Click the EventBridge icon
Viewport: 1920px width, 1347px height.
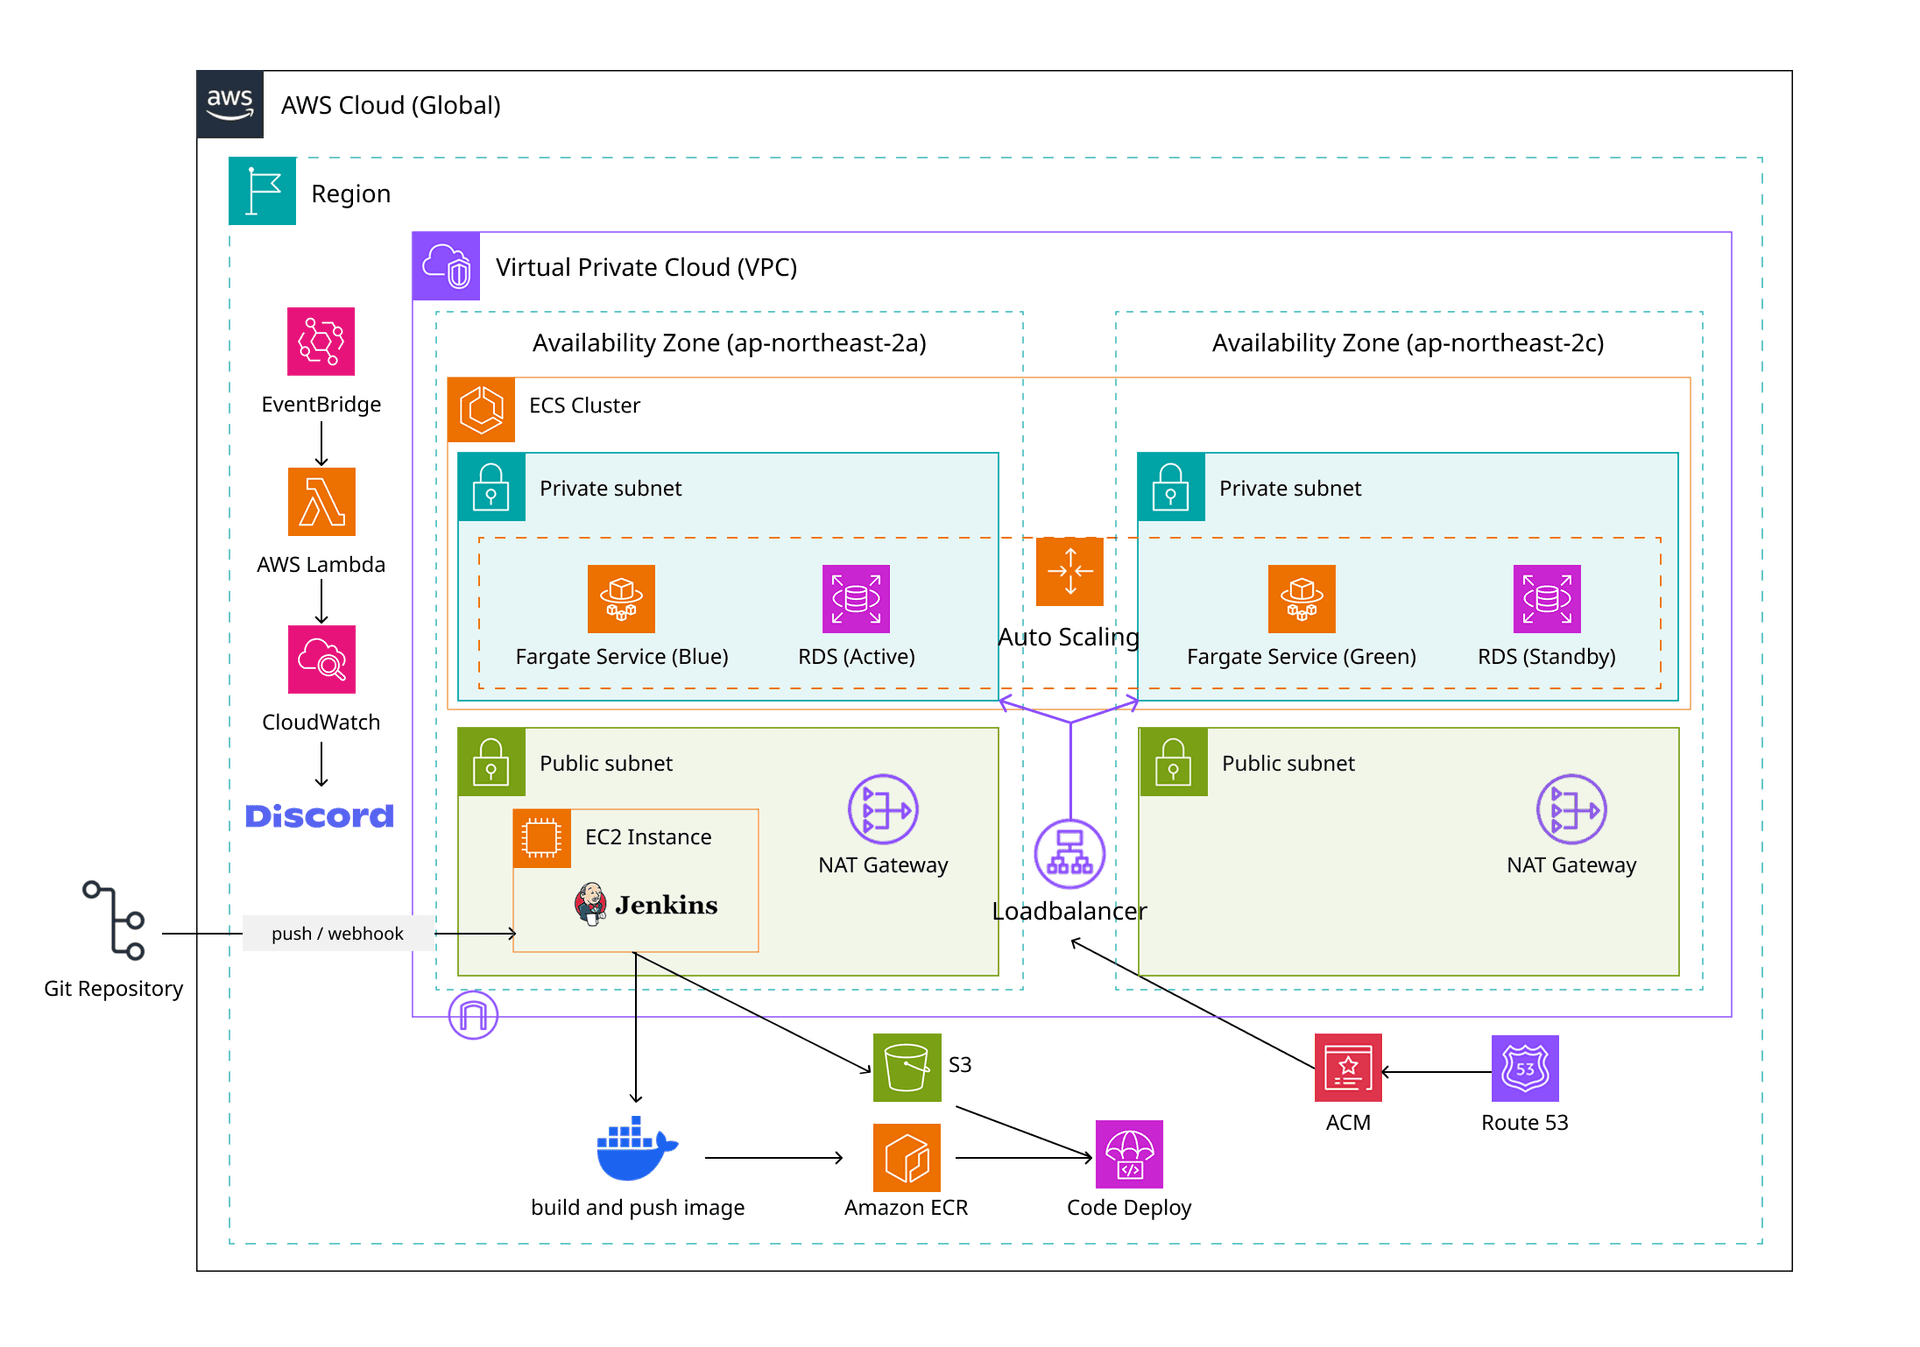[321, 341]
